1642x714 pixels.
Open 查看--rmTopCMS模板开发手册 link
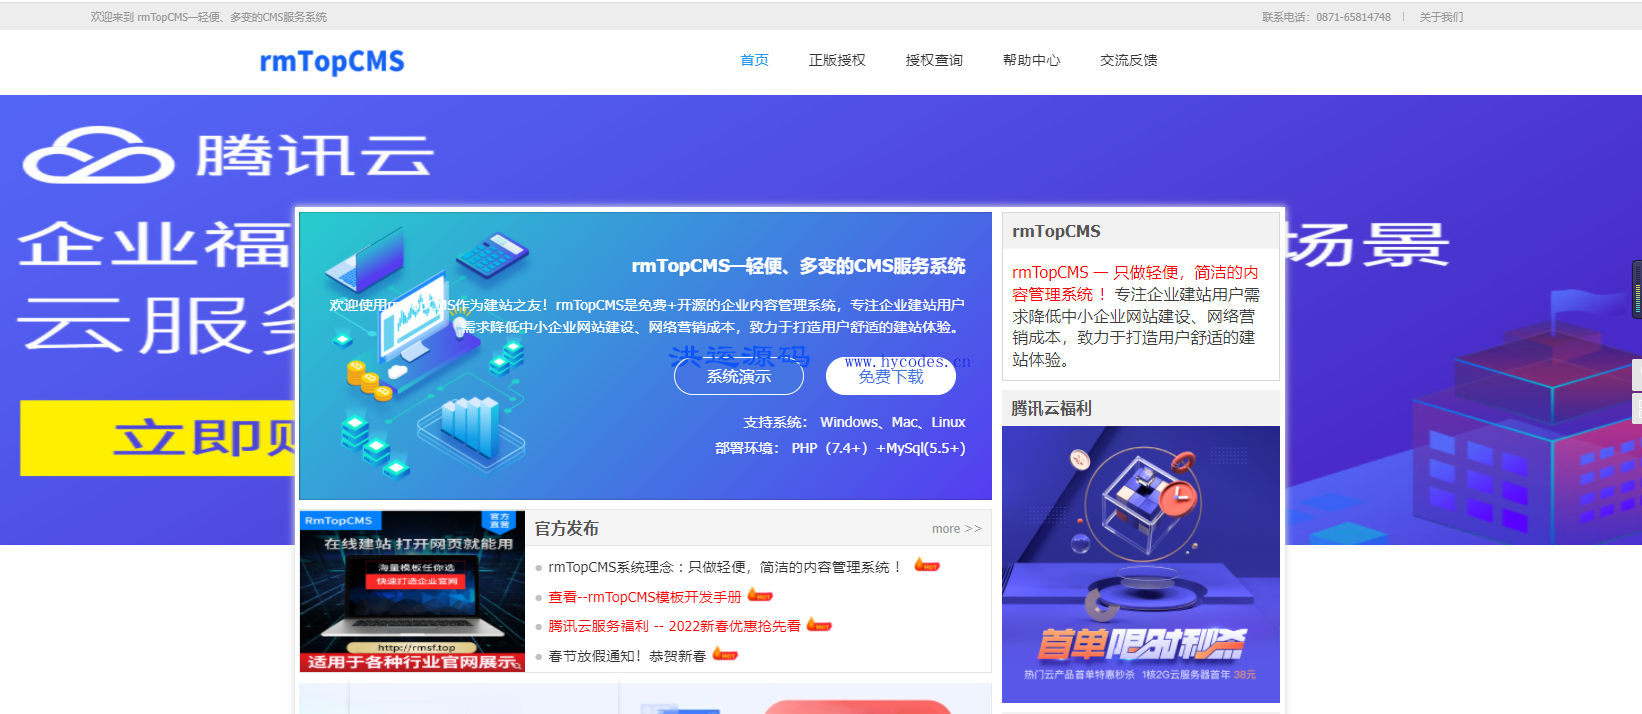click(x=645, y=597)
